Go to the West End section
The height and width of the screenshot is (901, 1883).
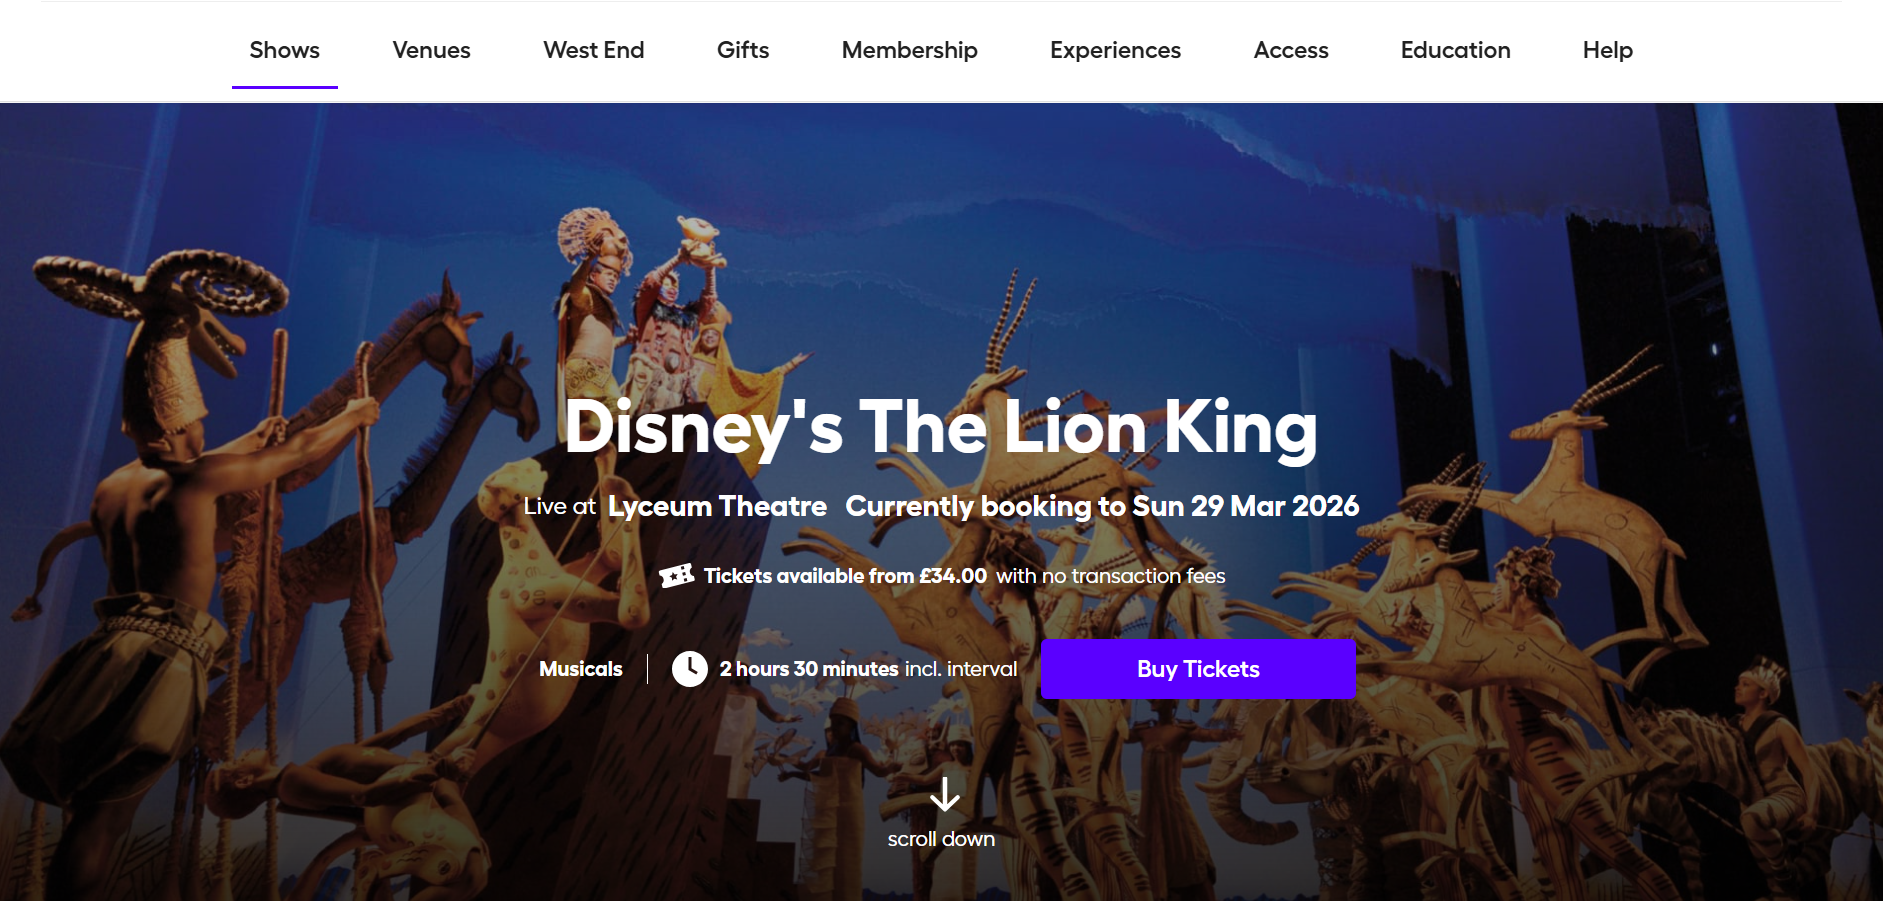tap(593, 50)
